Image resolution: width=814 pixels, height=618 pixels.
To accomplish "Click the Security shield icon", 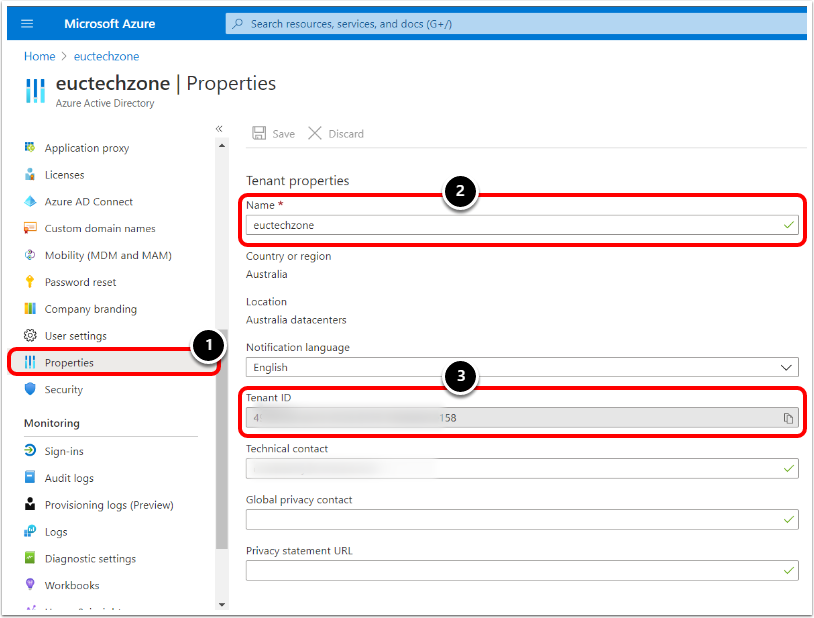I will (30, 390).
